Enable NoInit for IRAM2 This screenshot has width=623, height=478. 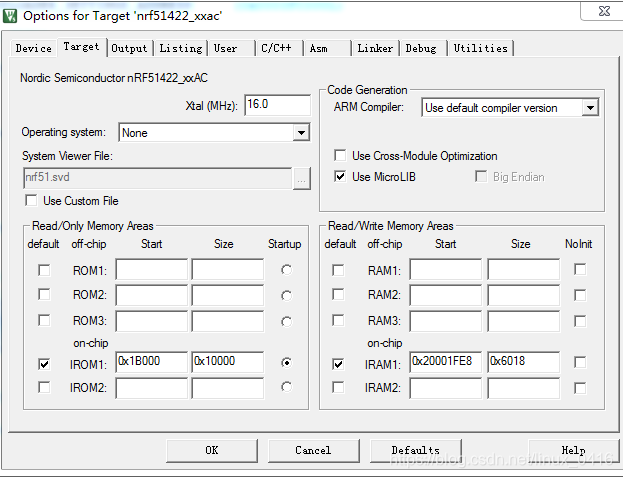coord(580,388)
